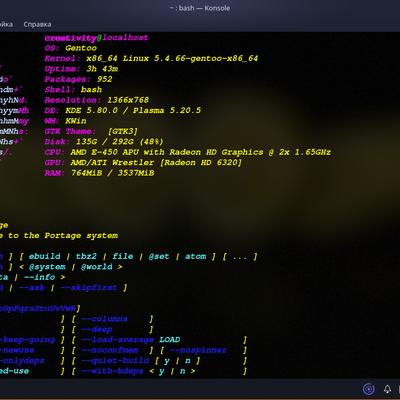Click the "RAM: 764MiB / 3537MiB" line

pyautogui.click(x=99, y=173)
